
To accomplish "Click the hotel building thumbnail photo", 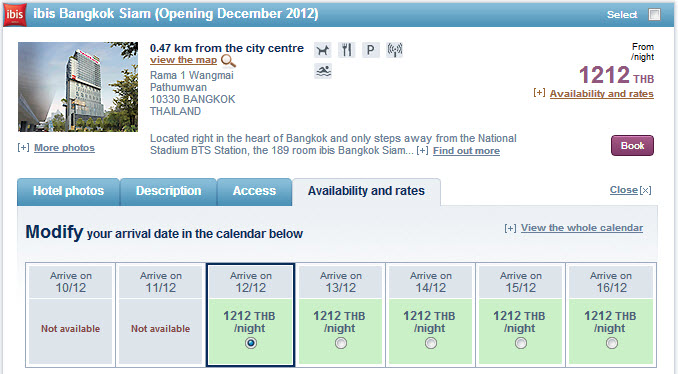I will pos(78,86).
